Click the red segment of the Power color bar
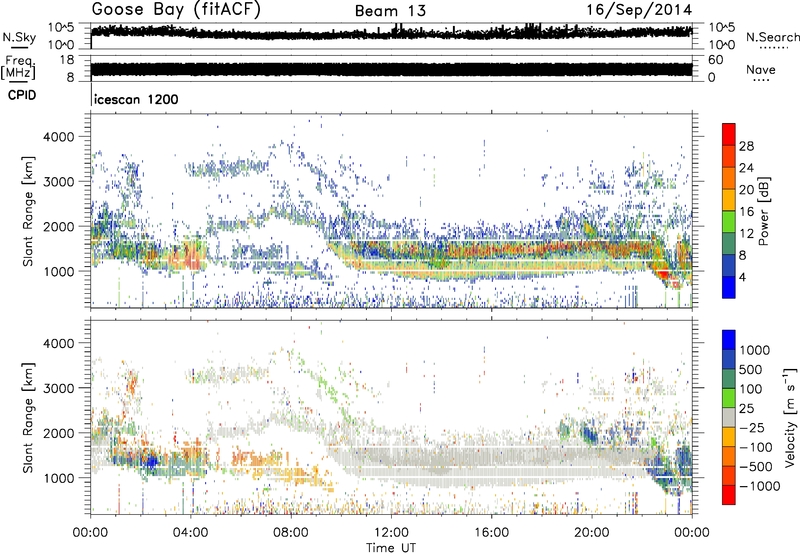 tap(729, 135)
